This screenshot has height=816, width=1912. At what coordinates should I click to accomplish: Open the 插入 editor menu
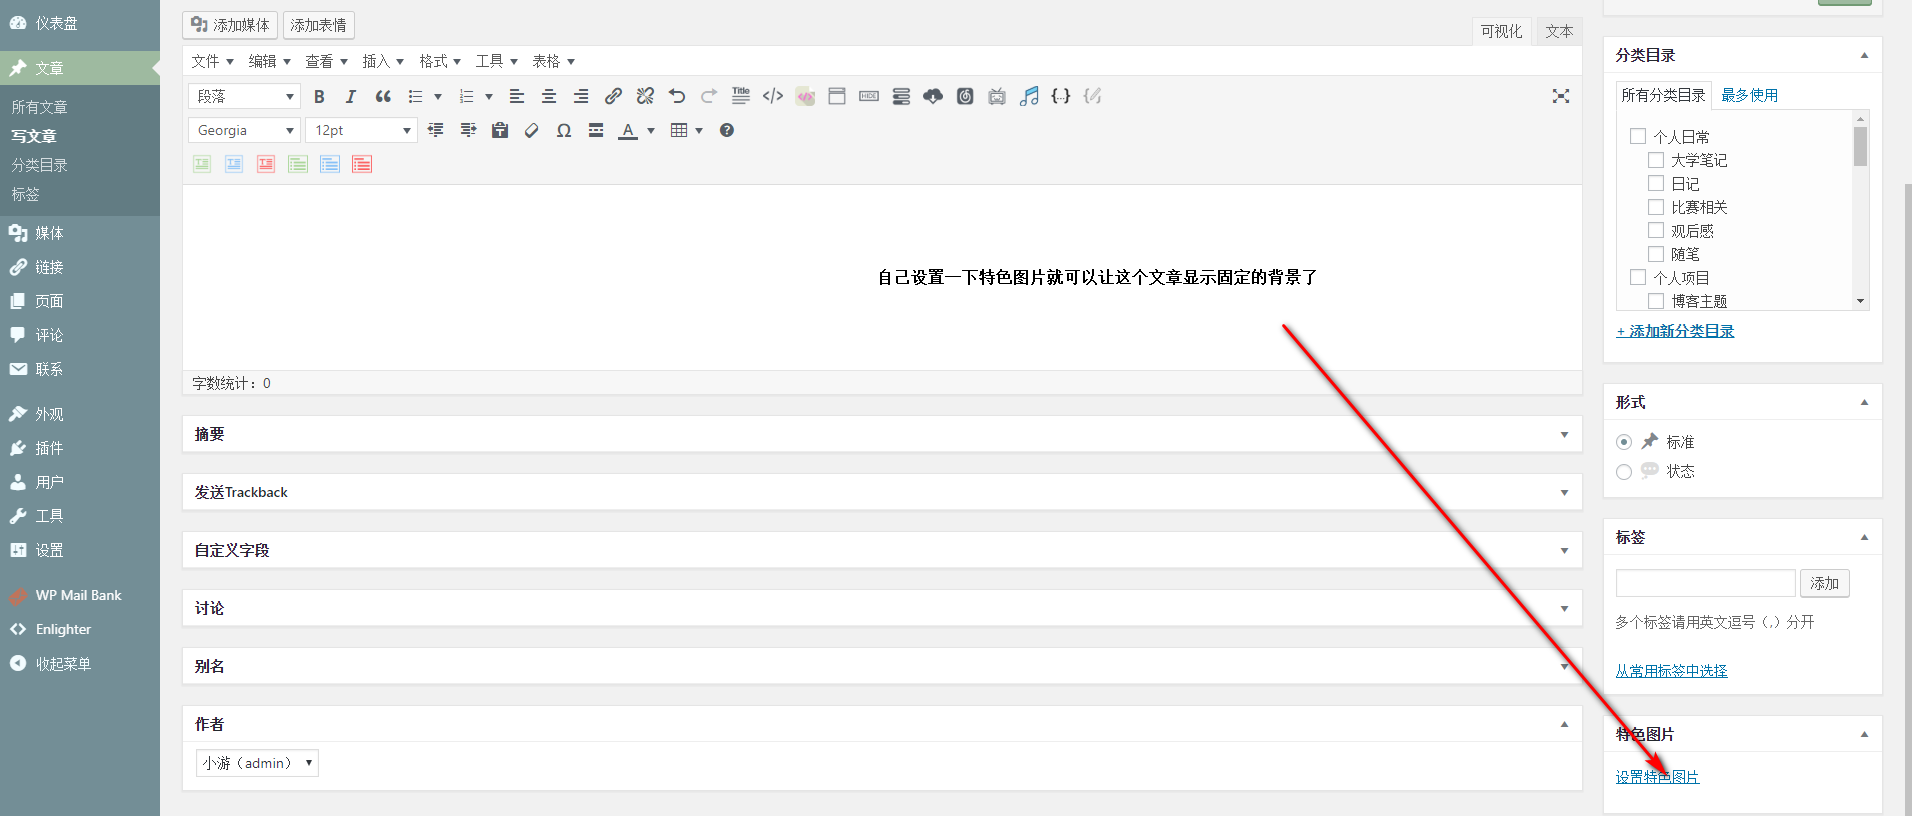pos(382,61)
